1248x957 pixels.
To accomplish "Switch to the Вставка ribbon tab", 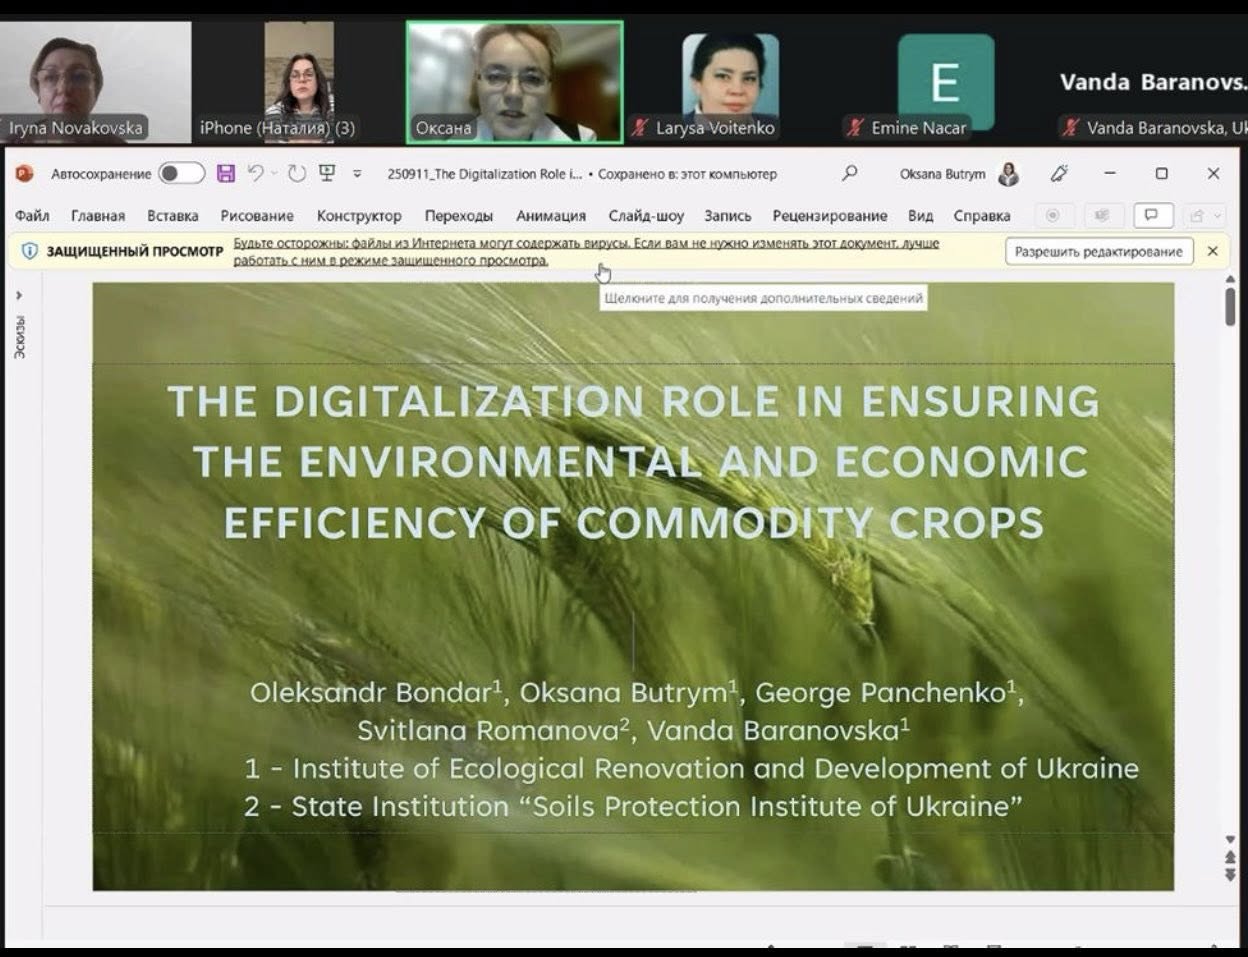I will (172, 216).
